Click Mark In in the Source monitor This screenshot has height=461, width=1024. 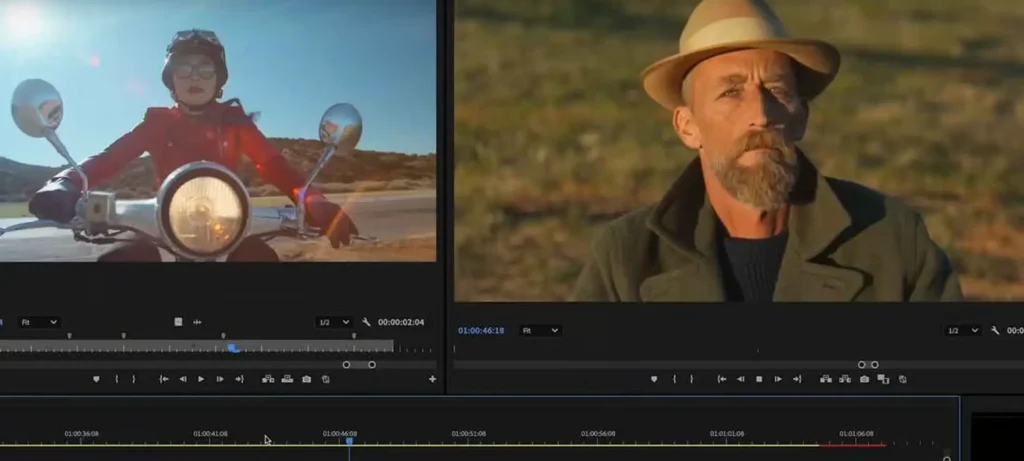pos(117,379)
